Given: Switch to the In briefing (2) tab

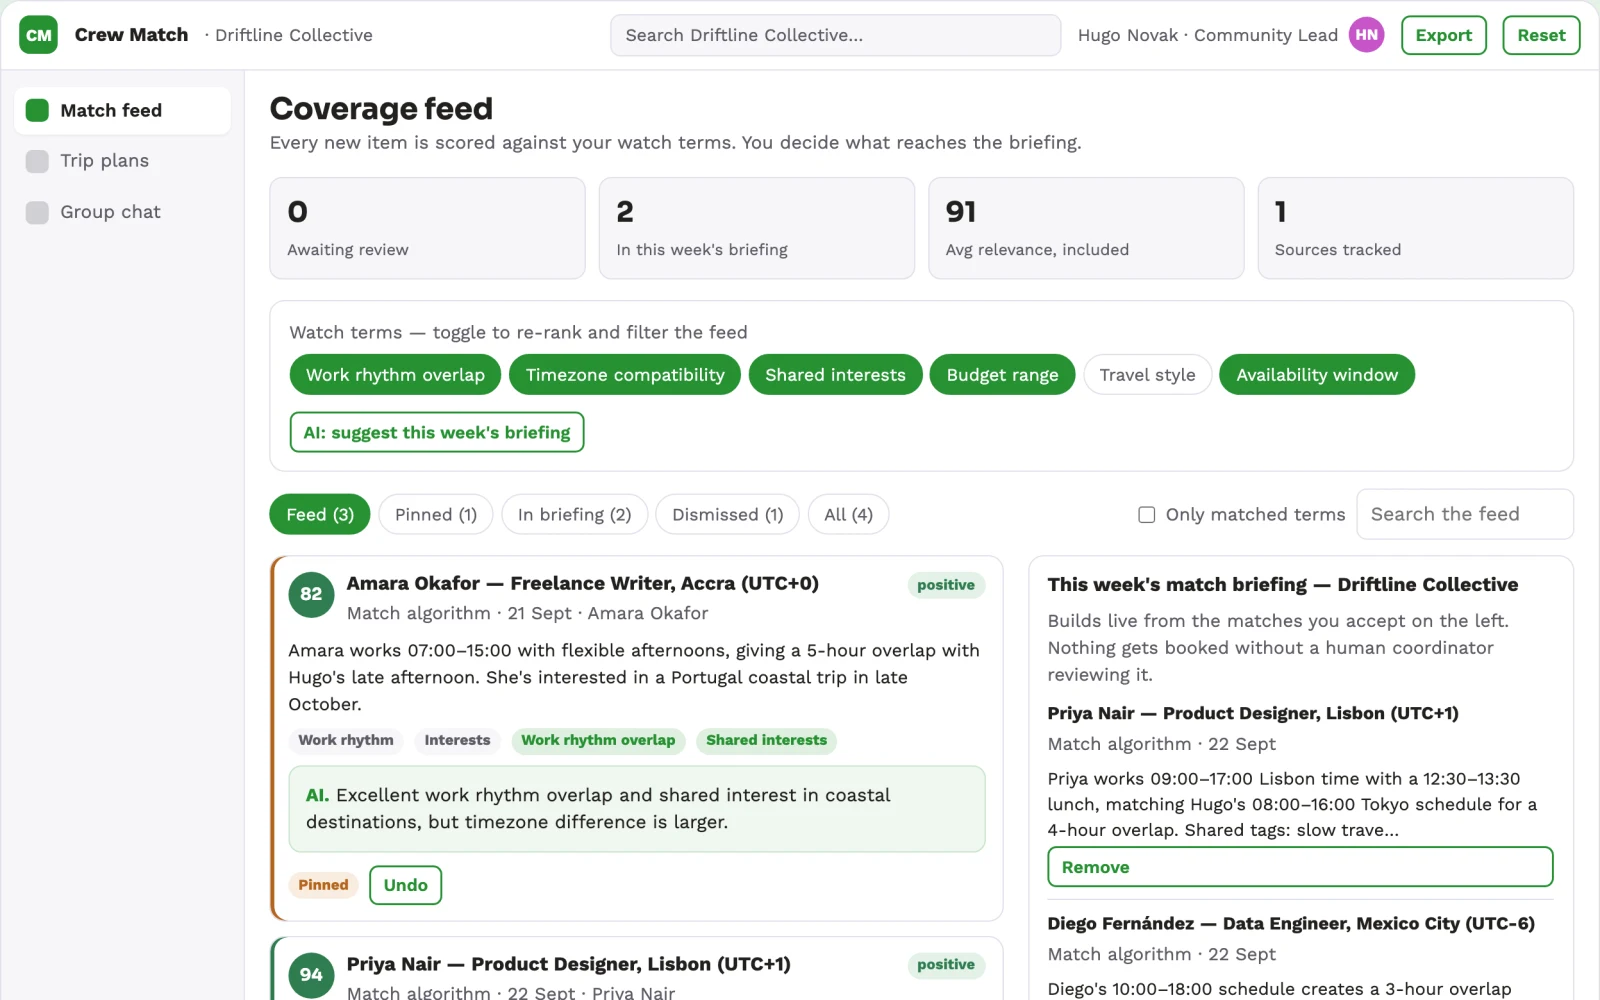Looking at the screenshot, I should point(574,515).
